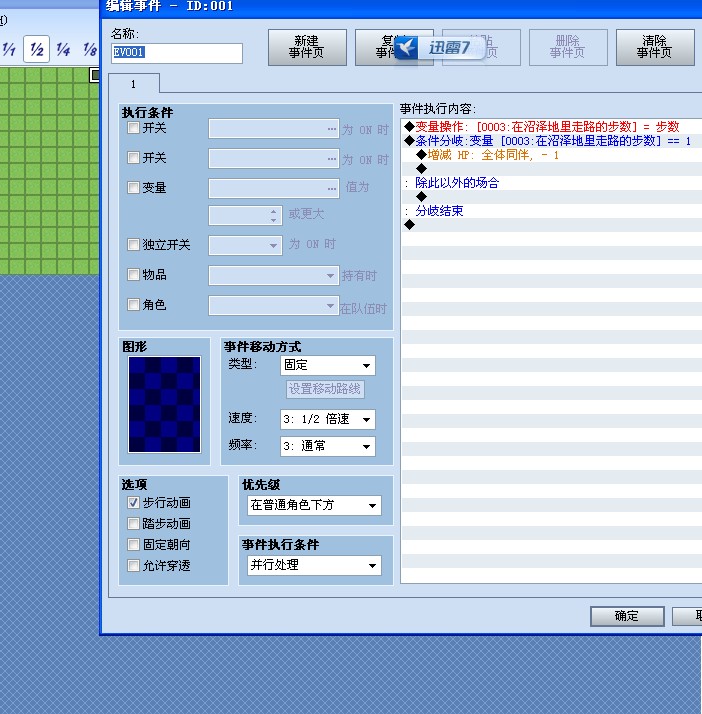Select the 分歧结束 line
This screenshot has height=714, width=702.
click(x=552, y=211)
